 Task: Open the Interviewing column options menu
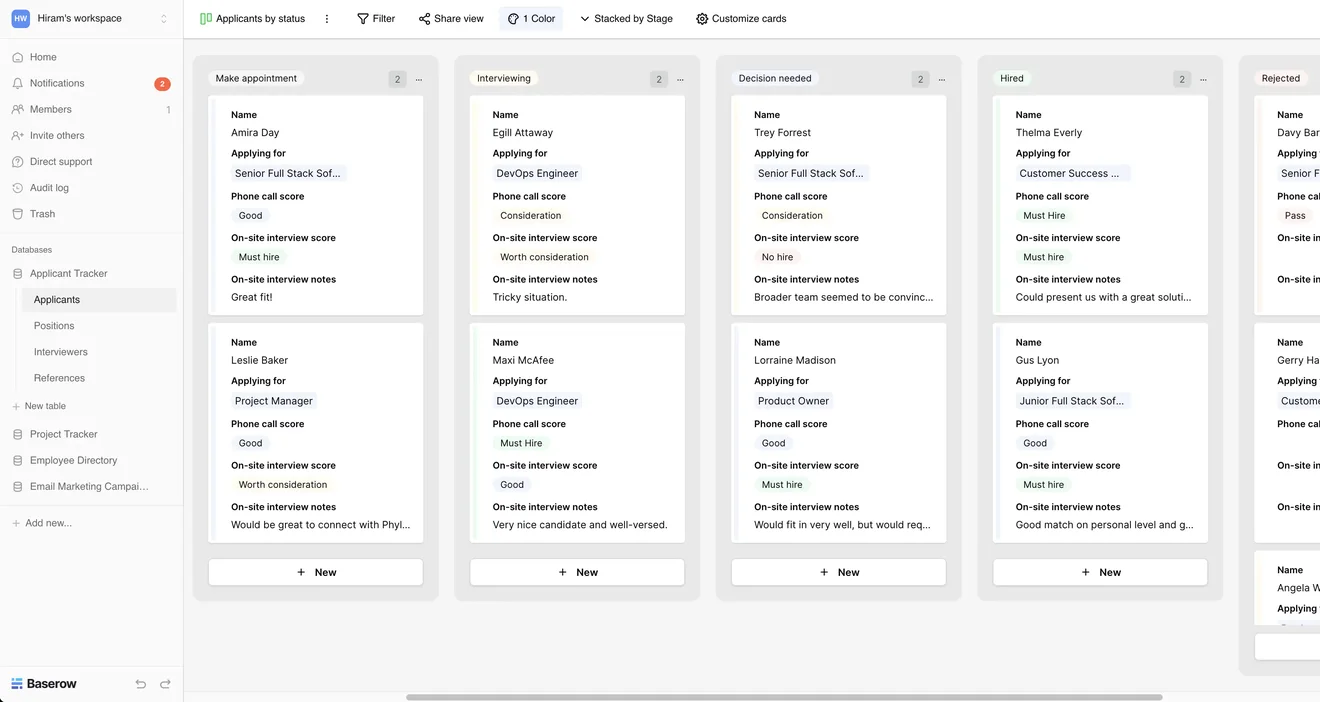click(x=680, y=79)
